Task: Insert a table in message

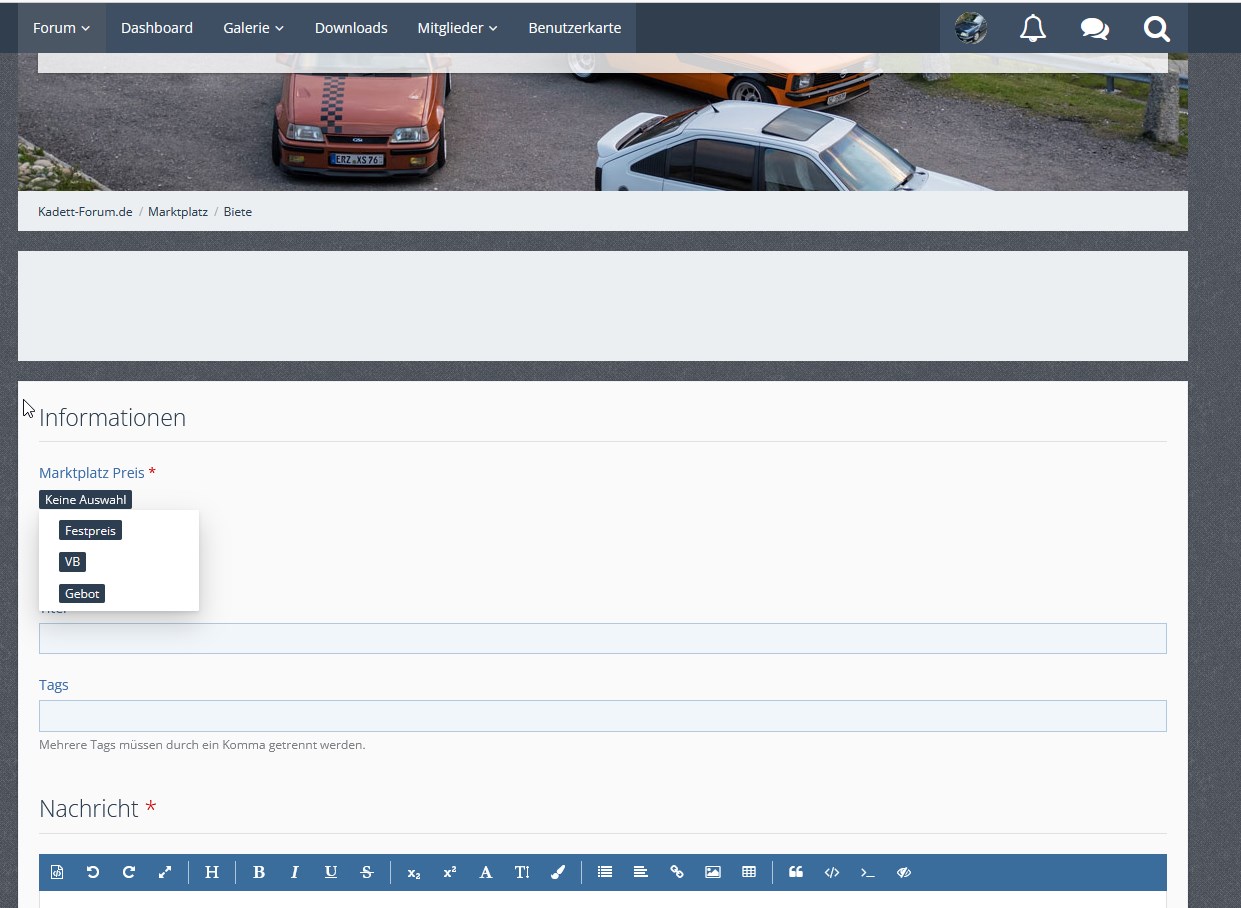Action: tap(749, 872)
